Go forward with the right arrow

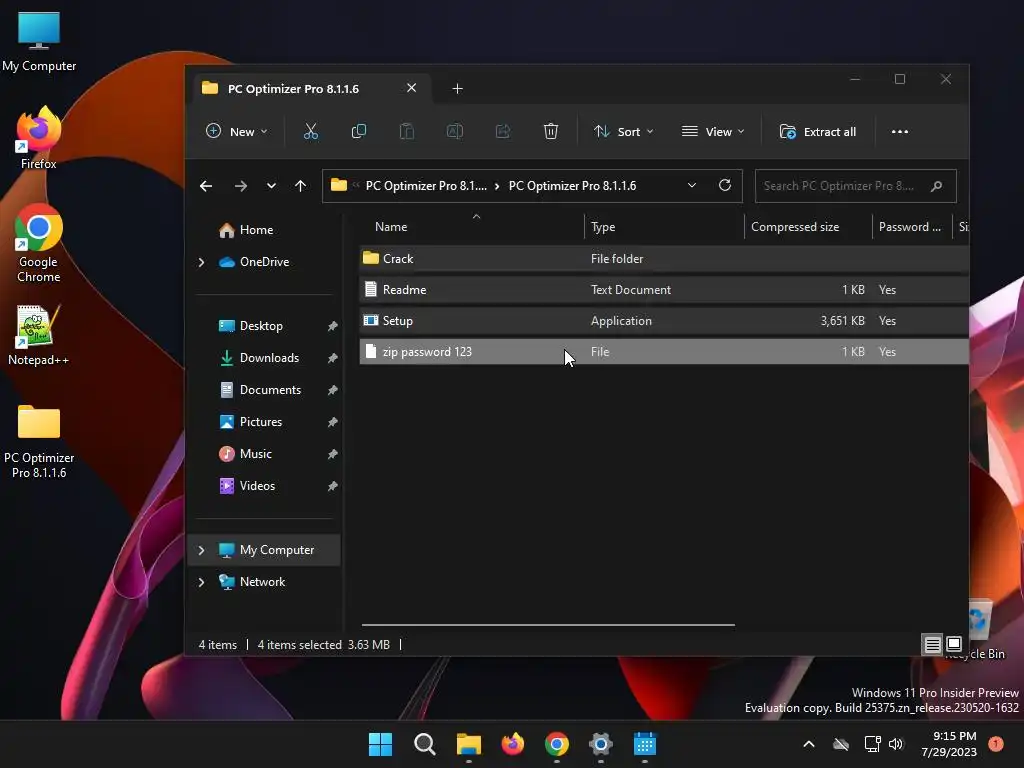point(240,186)
